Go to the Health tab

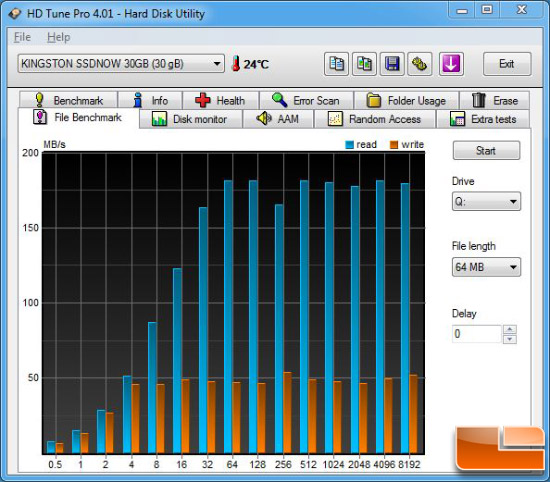(x=221, y=100)
